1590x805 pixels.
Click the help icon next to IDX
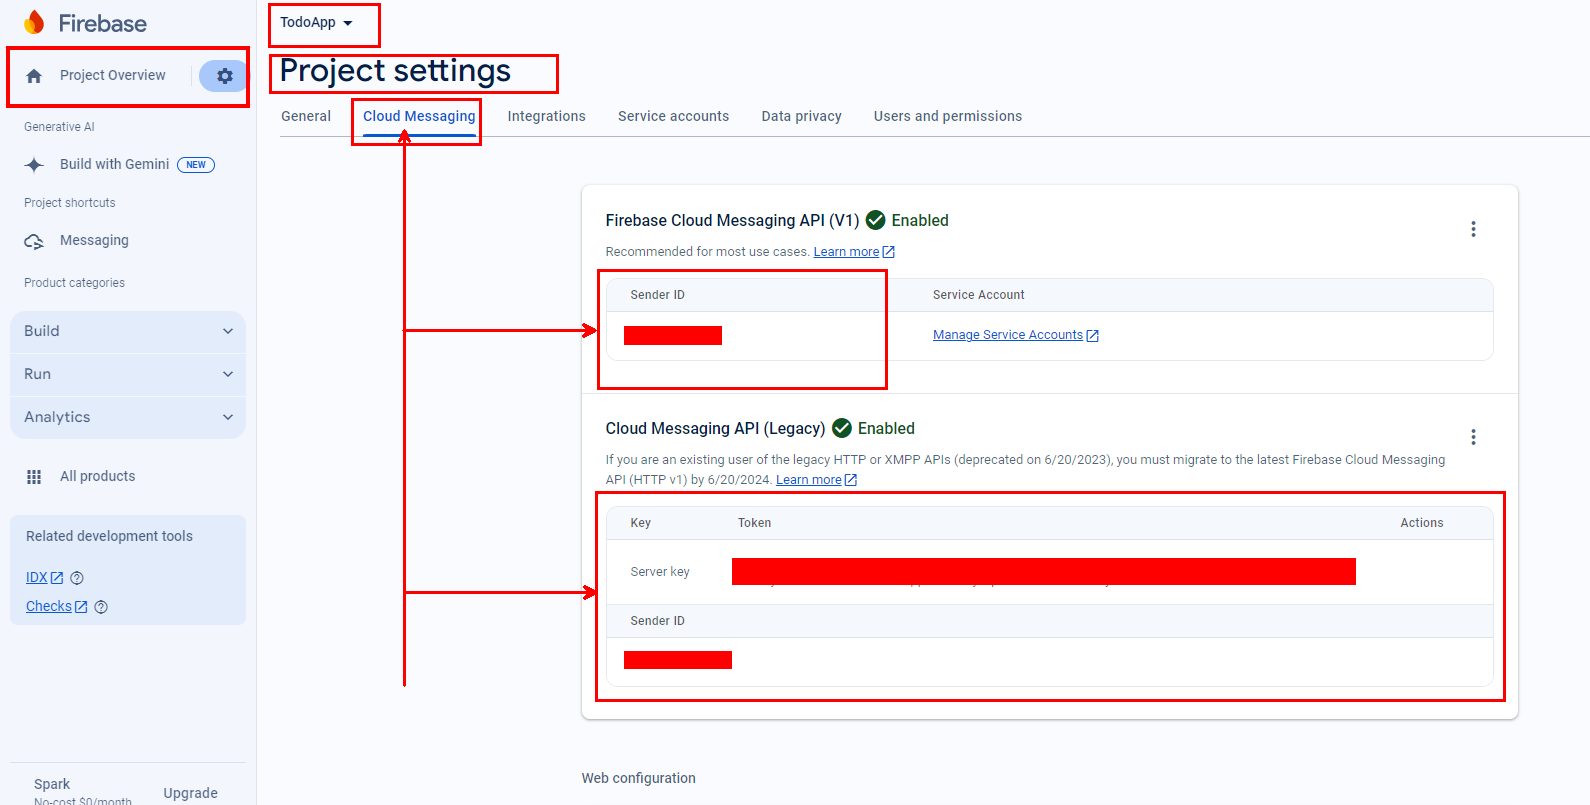(77, 578)
